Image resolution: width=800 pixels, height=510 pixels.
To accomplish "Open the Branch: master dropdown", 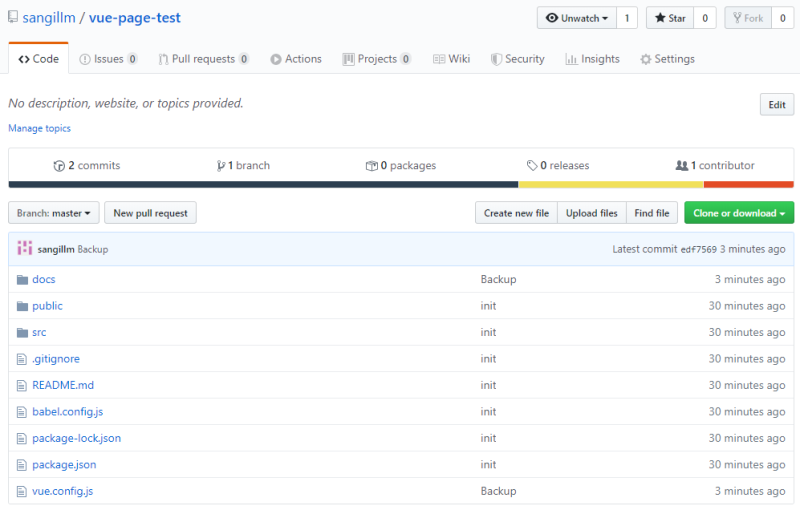I will tap(54, 213).
